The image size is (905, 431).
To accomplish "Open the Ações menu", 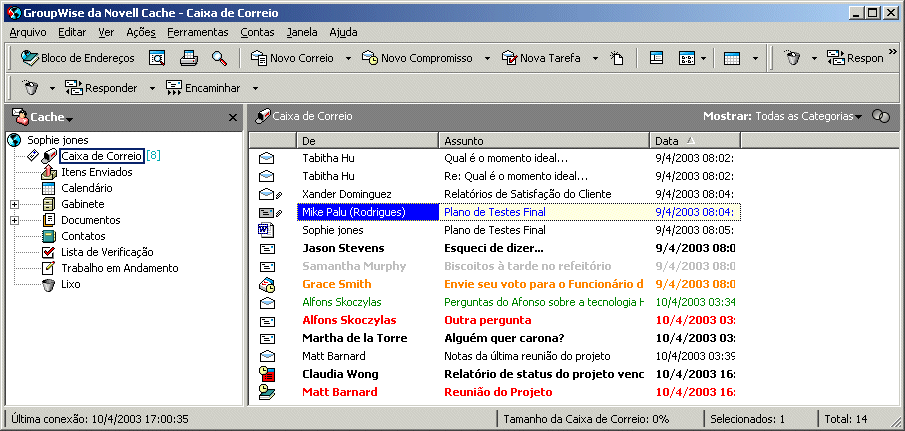I will pyautogui.click(x=141, y=32).
